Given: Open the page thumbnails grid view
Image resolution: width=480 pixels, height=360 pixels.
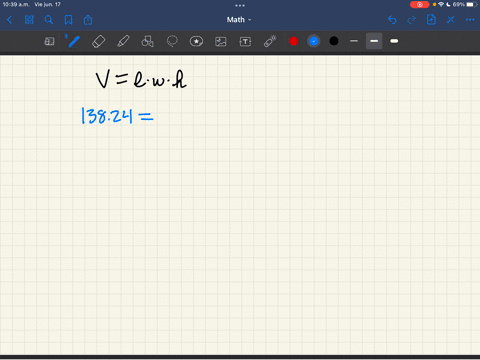Looking at the screenshot, I should coord(29,20).
